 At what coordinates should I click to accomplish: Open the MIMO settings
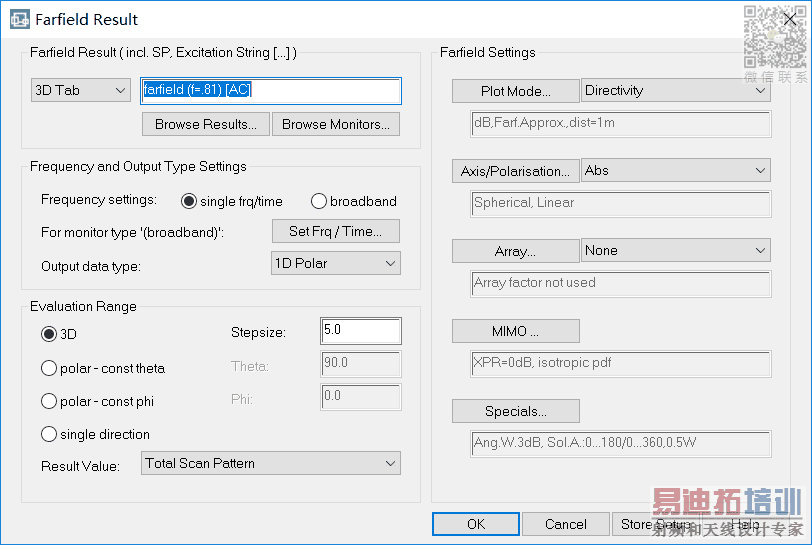click(x=515, y=331)
